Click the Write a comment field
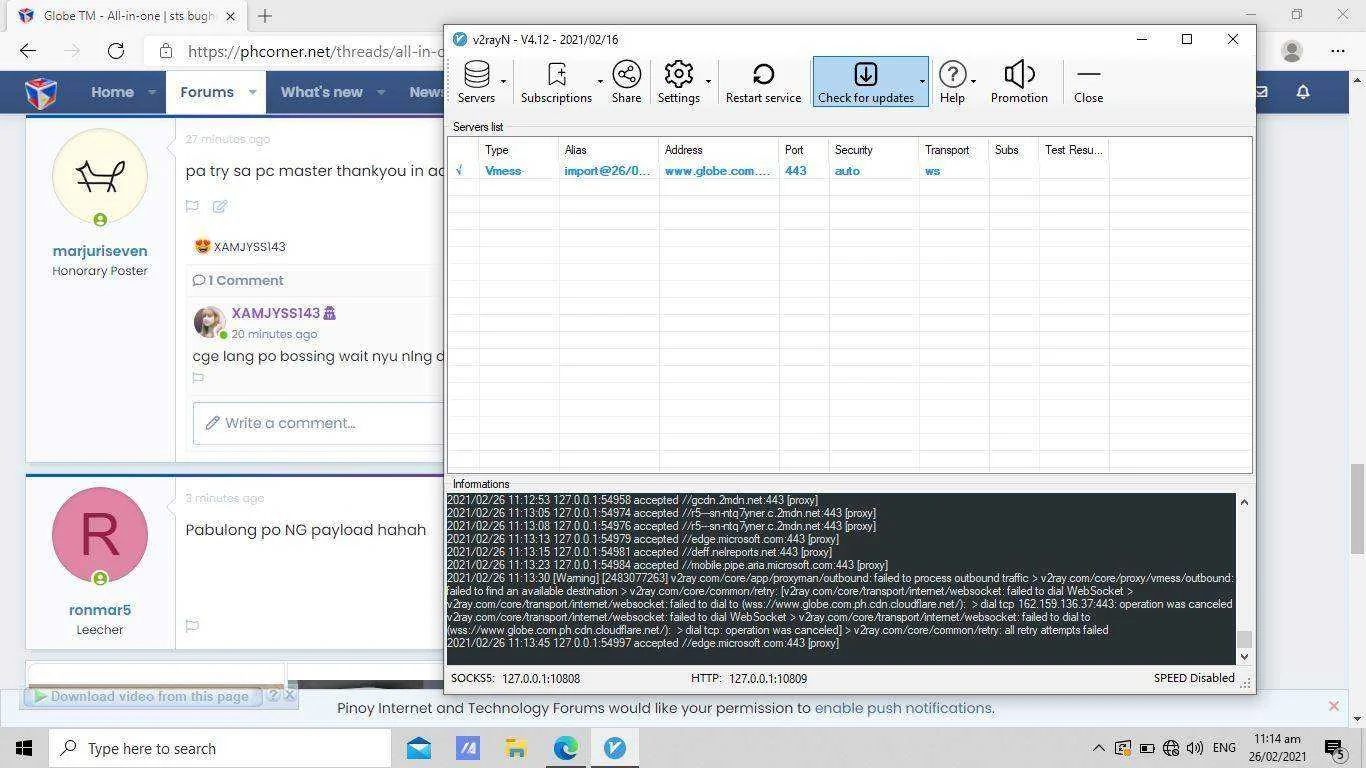1366x768 pixels. point(318,423)
